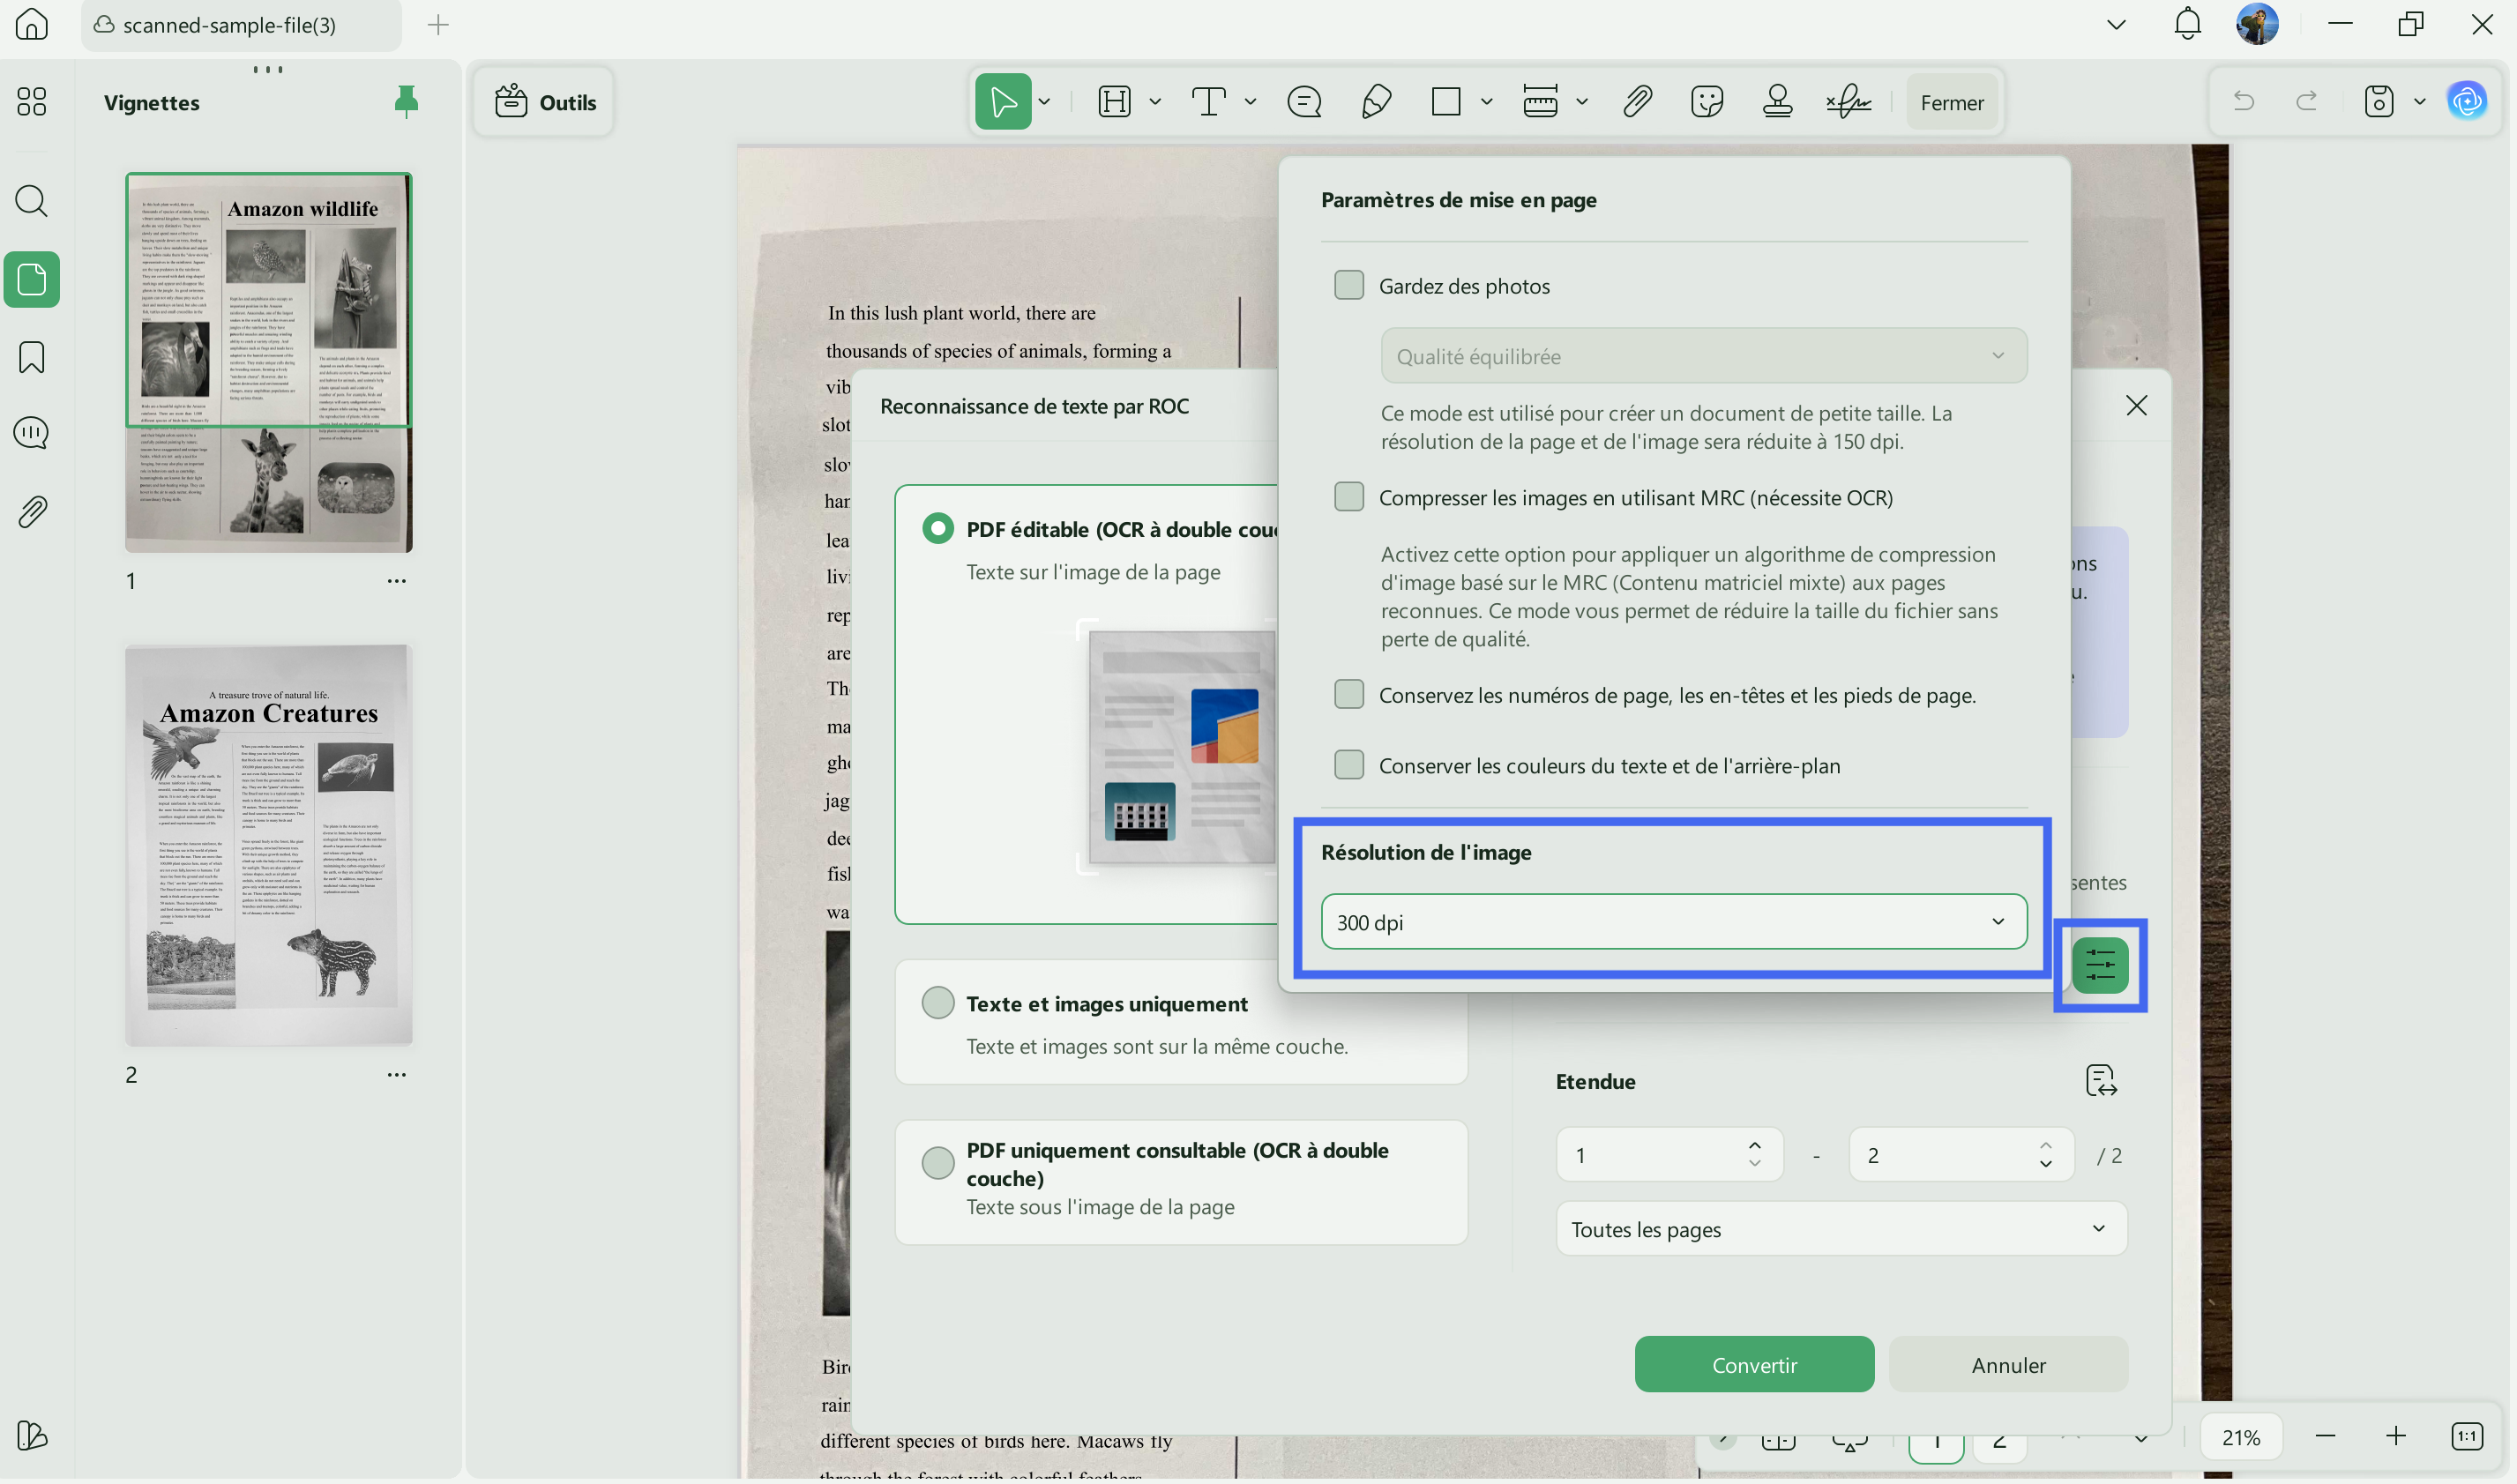The width and height of the screenshot is (2517, 1484).
Task: Open the layout settings sliders icon
Action: [x=2099, y=965]
